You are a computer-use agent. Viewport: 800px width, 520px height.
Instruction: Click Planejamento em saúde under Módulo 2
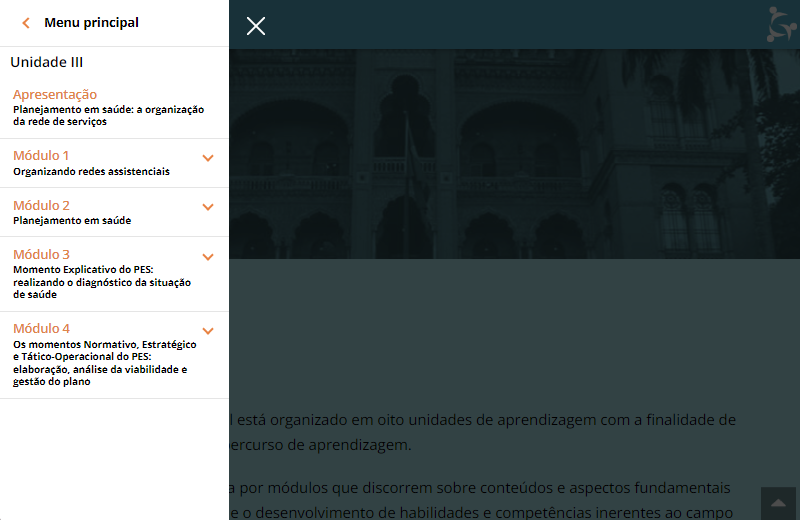pos(72,220)
